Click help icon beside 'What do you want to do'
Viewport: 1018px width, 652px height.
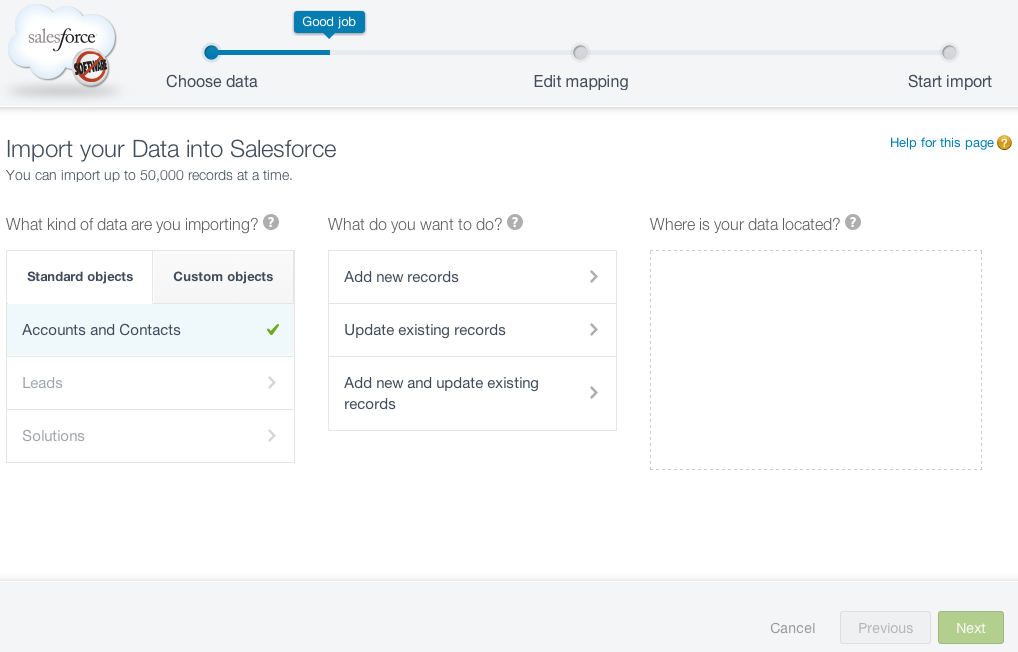coord(515,222)
